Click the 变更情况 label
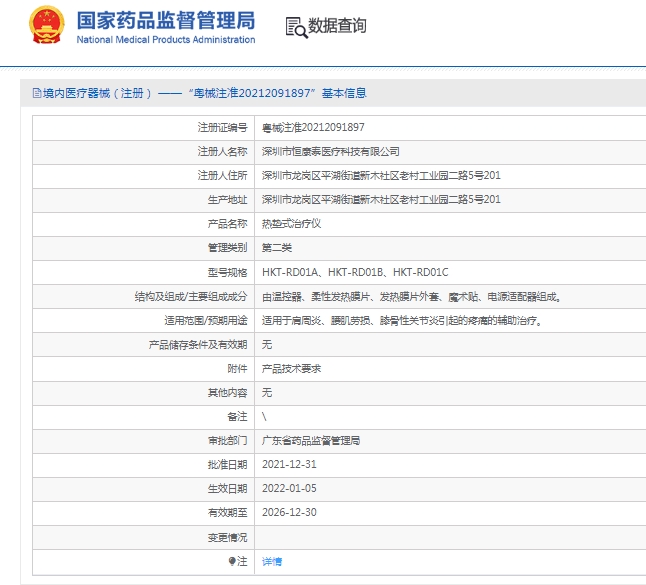The image size is (646, 585). (x=227, y=537)
